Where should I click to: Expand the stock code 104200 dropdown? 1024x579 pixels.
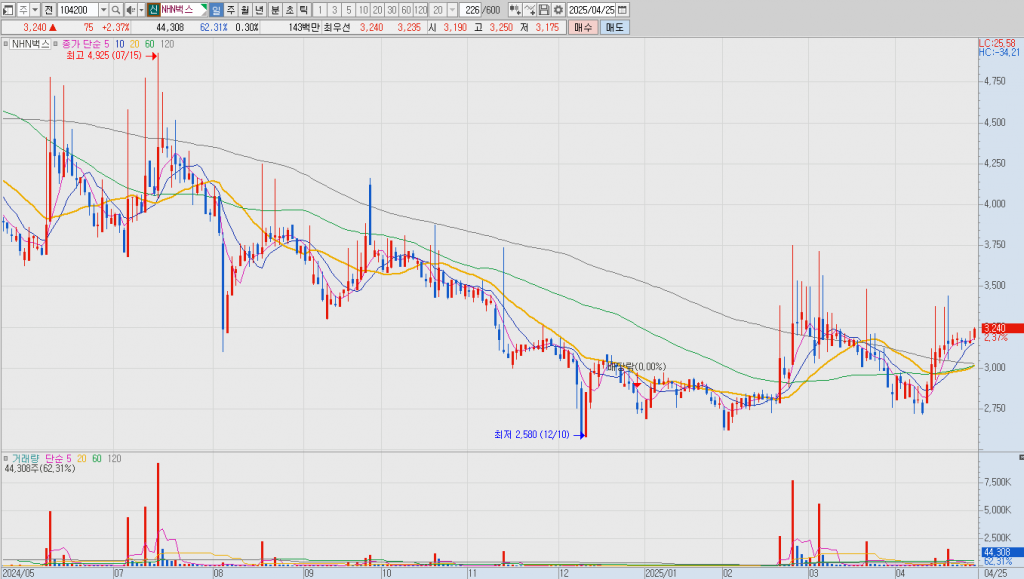(x=103, y=10)
